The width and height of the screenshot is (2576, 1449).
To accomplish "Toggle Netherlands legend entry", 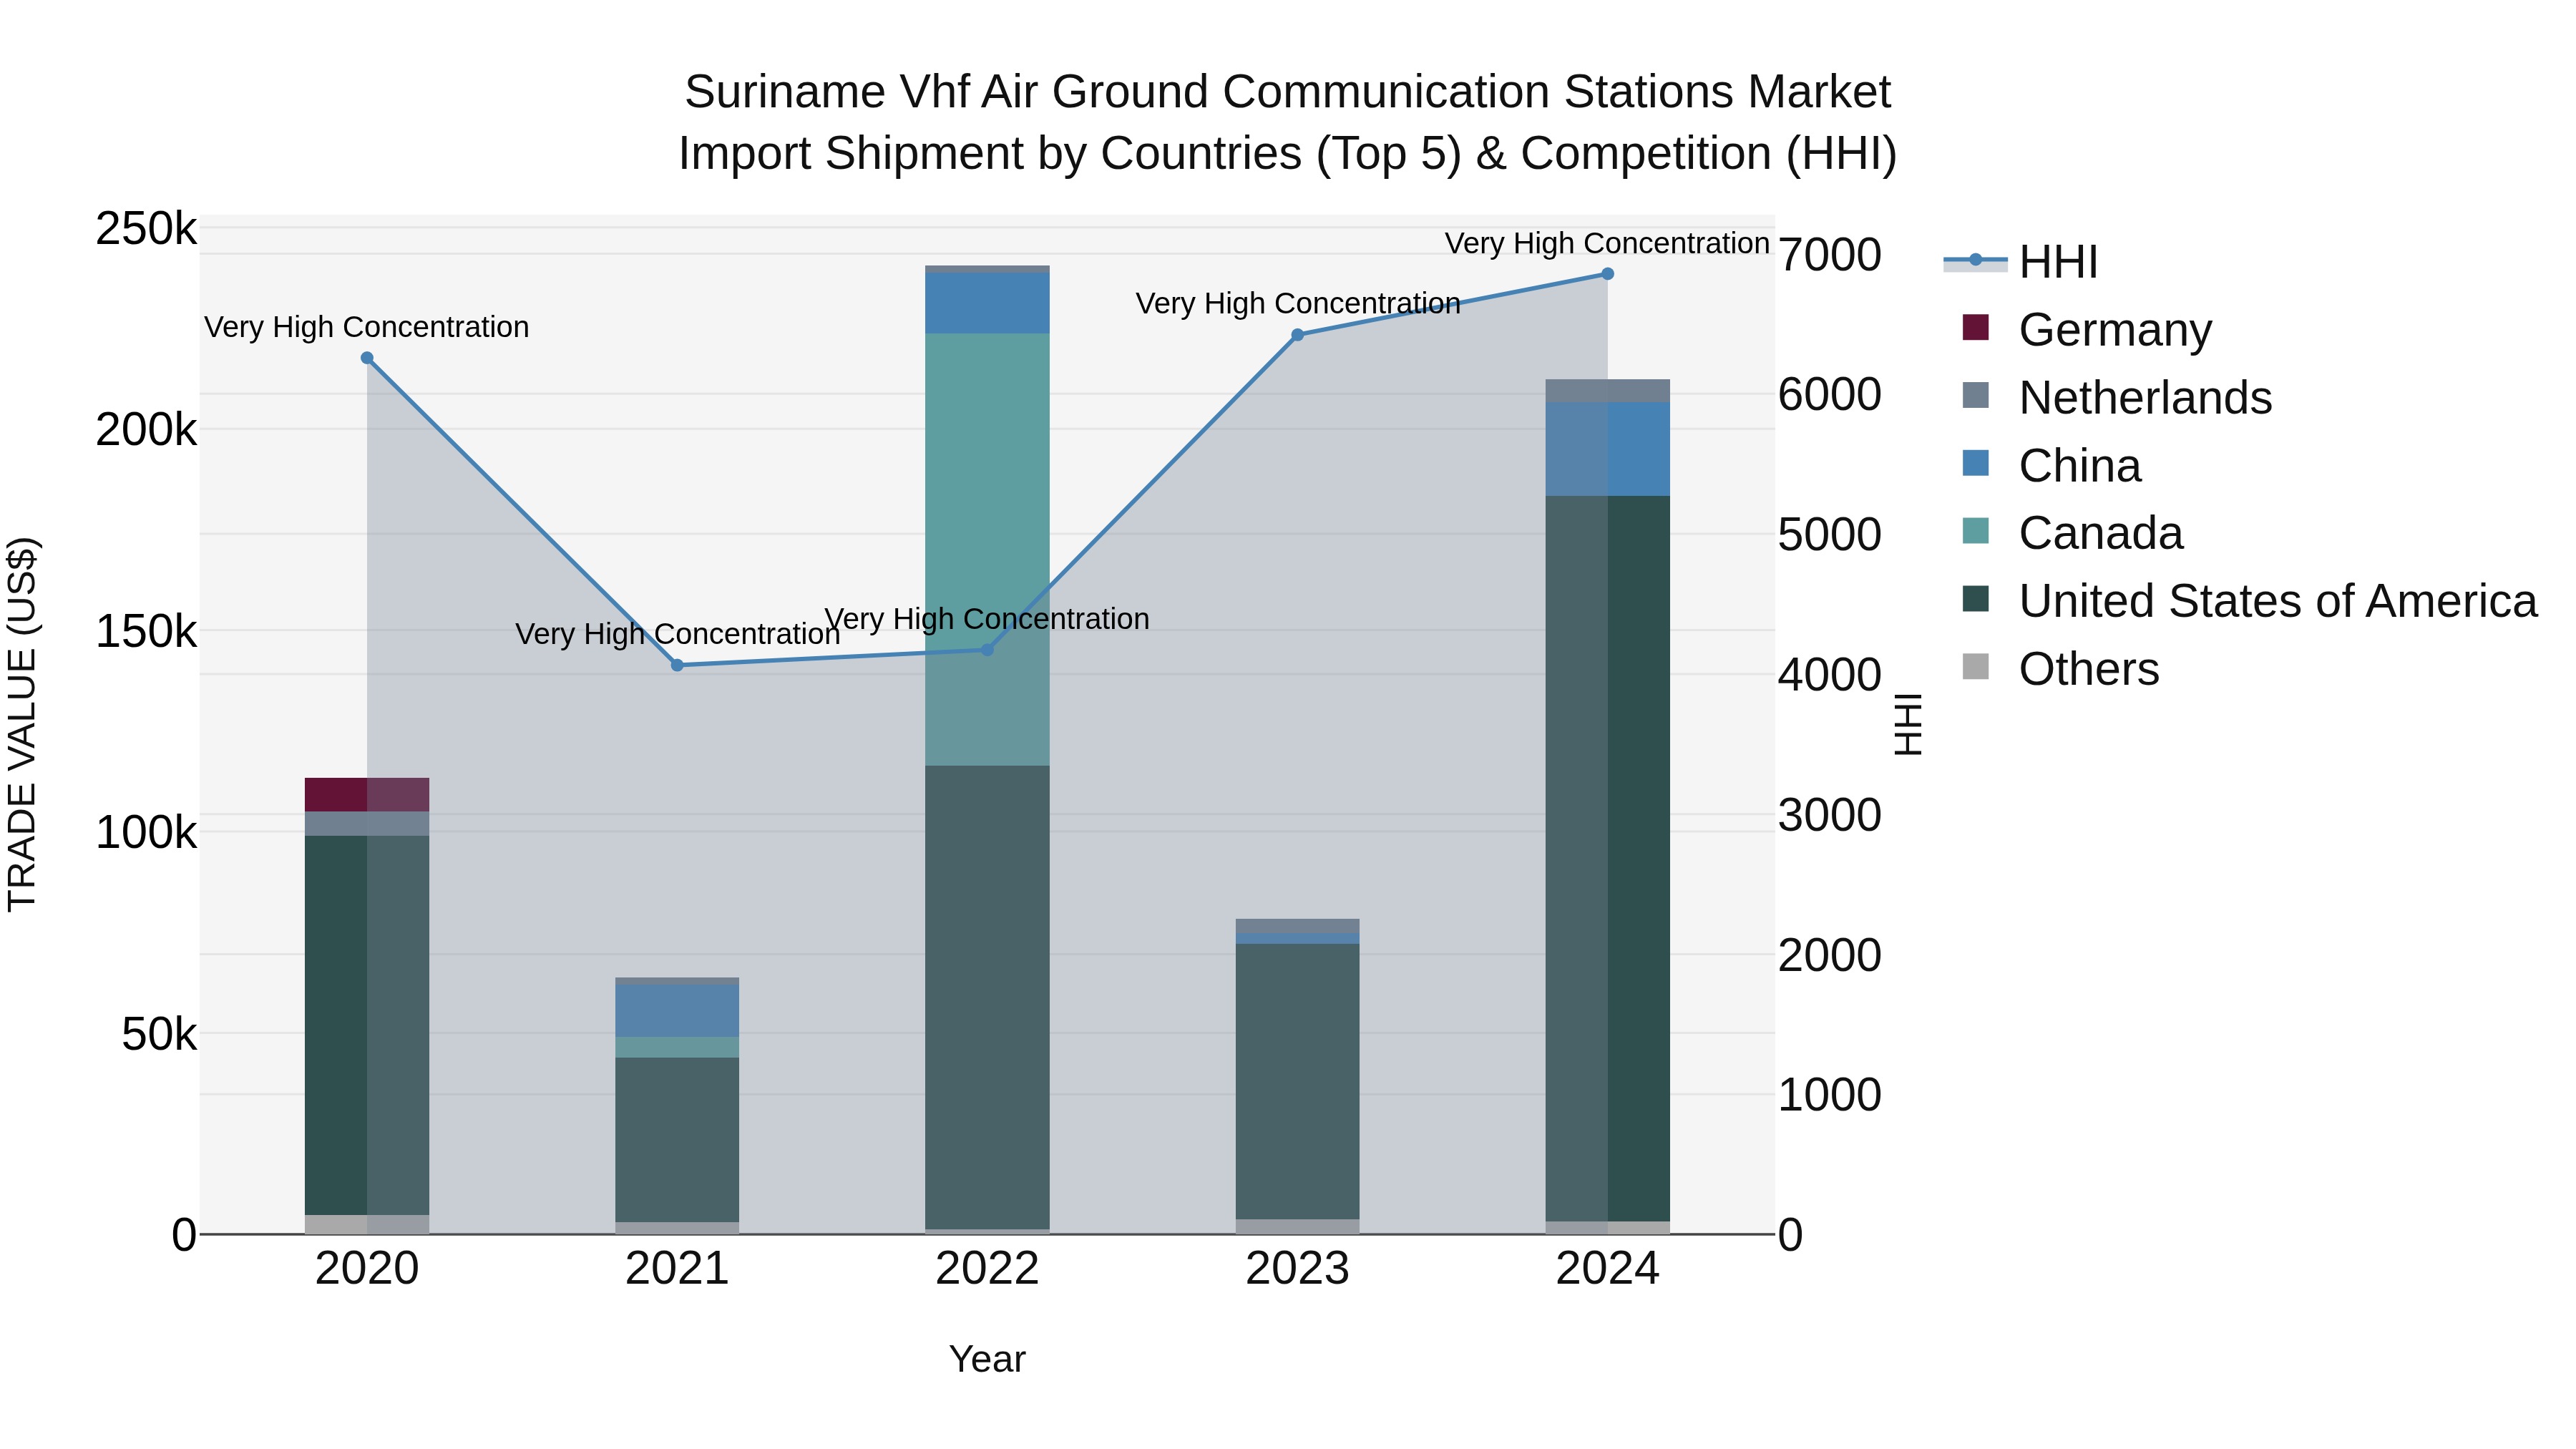I will coord(2117,397).
